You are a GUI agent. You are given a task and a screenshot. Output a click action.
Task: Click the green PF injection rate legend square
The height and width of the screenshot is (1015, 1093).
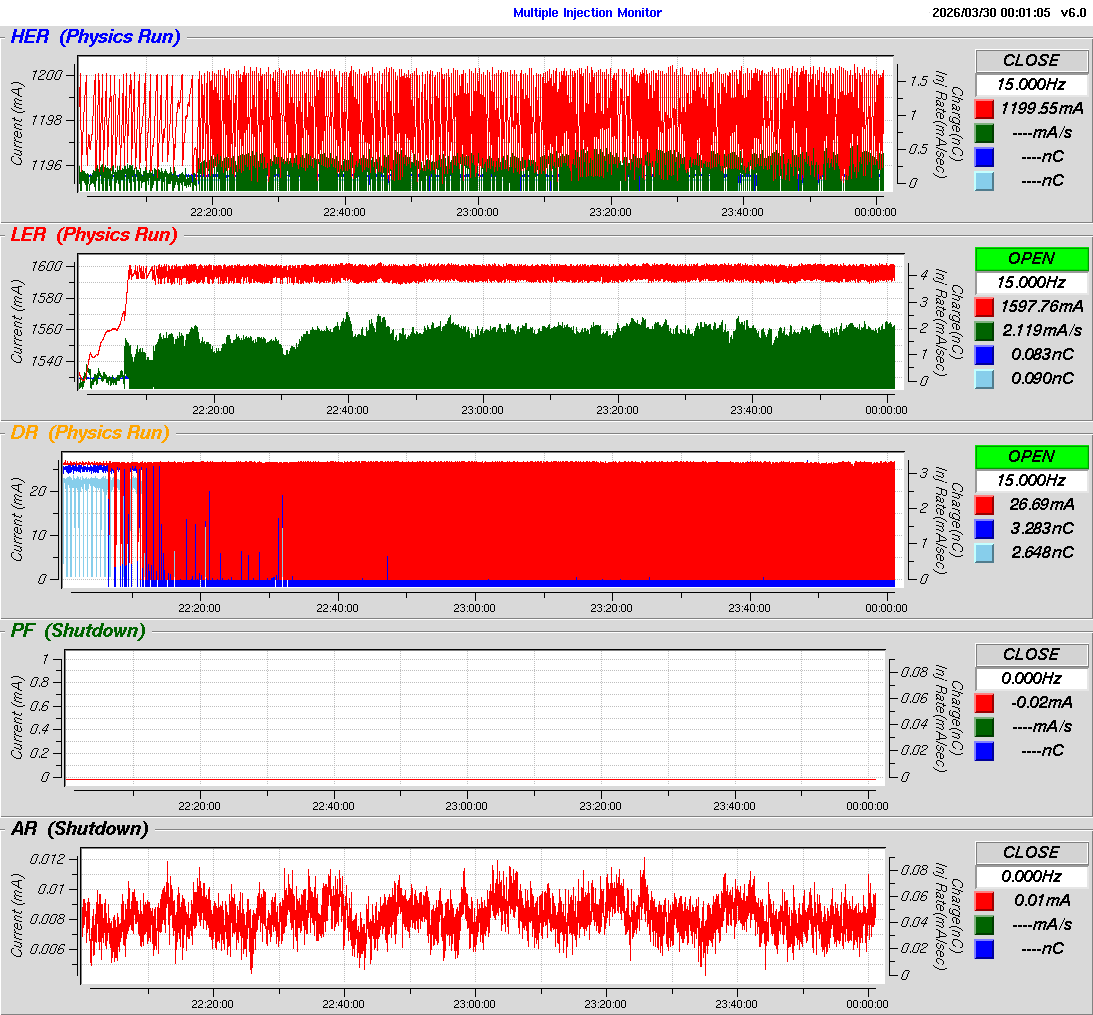pos(984,726)
